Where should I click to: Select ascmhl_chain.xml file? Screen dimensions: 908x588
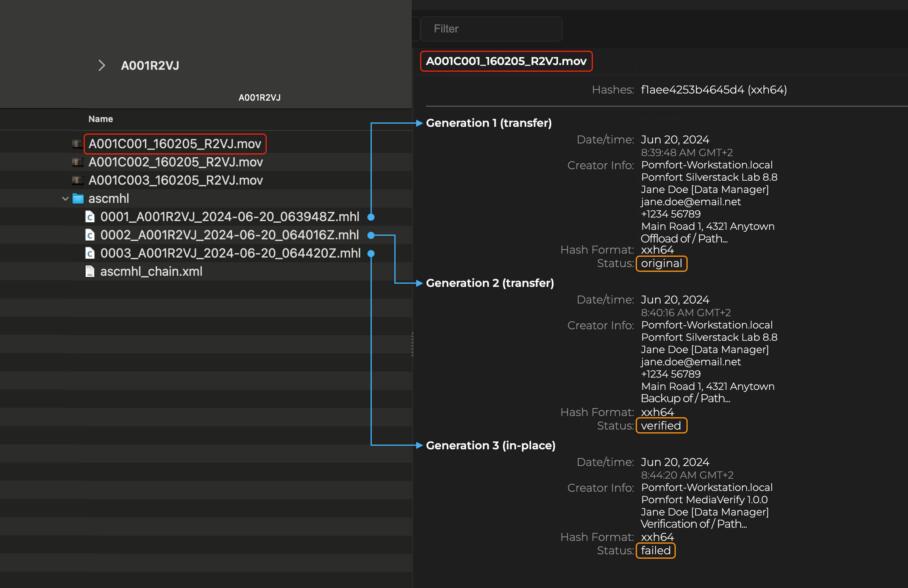click(151, 271)
